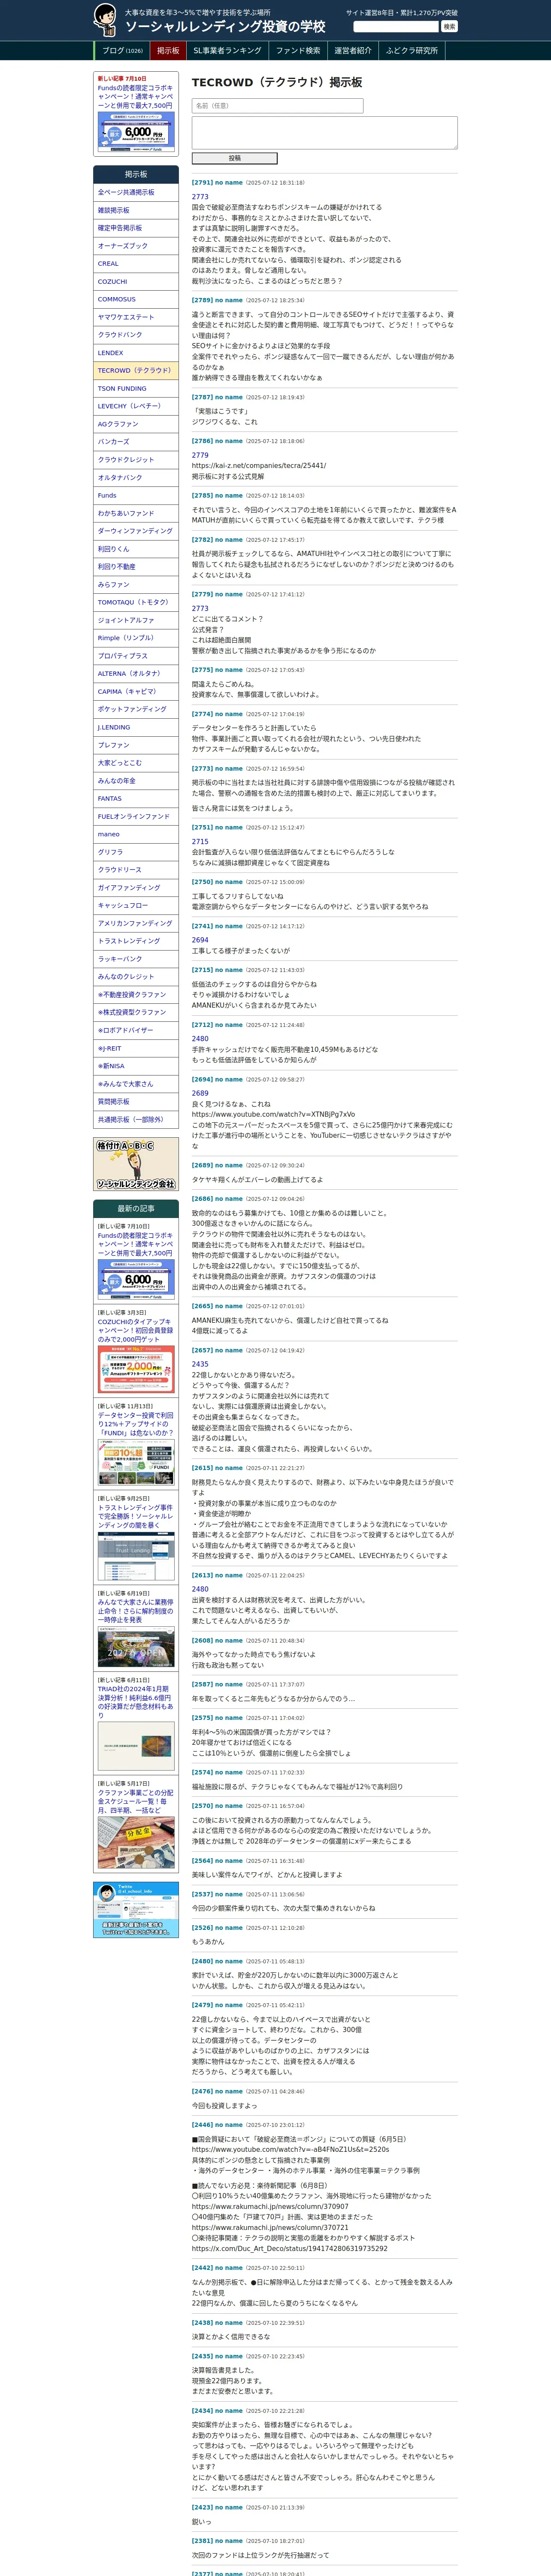This screenshot has width=551, height=2576.
Task: Open ALTERNA(オルタナ) board link
Action: pos(136,673)
